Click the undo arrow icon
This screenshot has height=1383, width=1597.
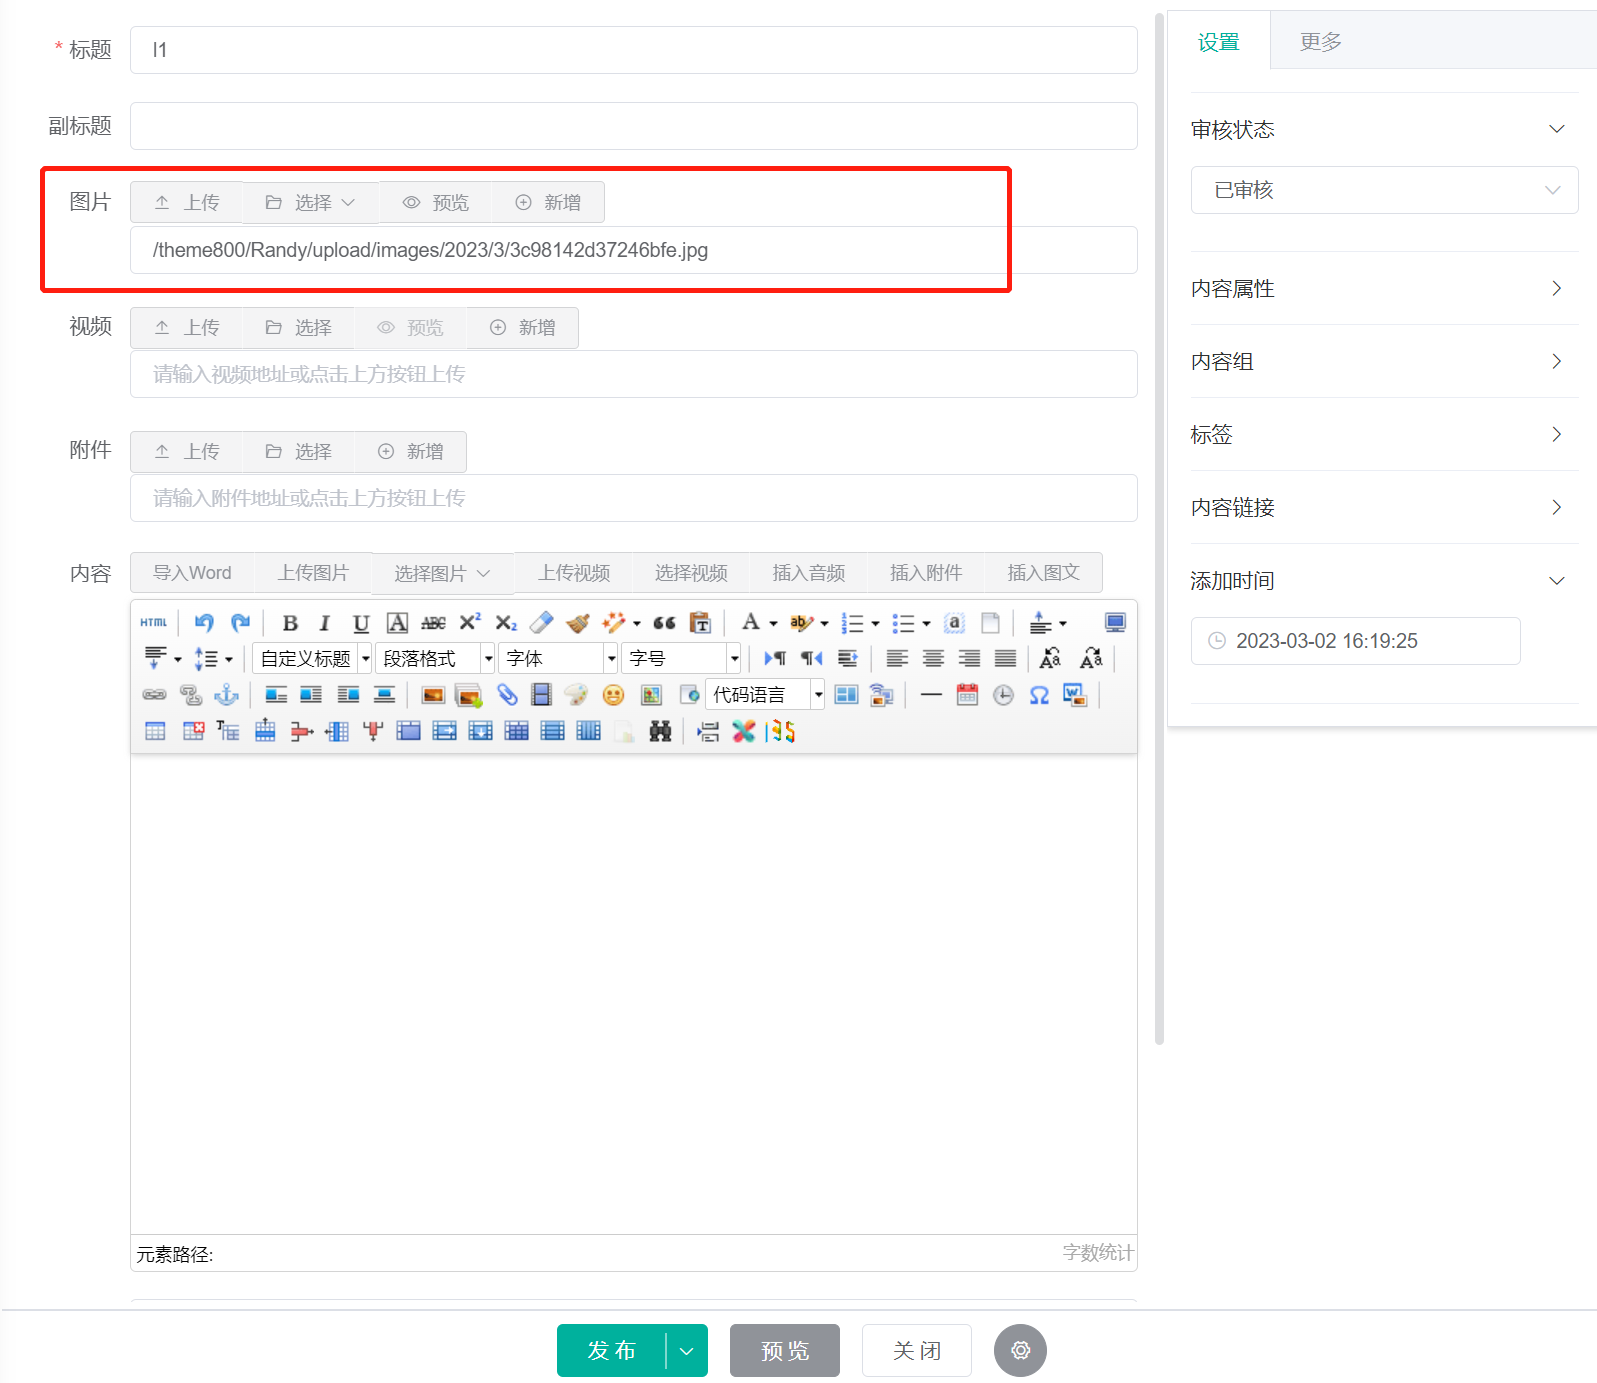[204, 623]
